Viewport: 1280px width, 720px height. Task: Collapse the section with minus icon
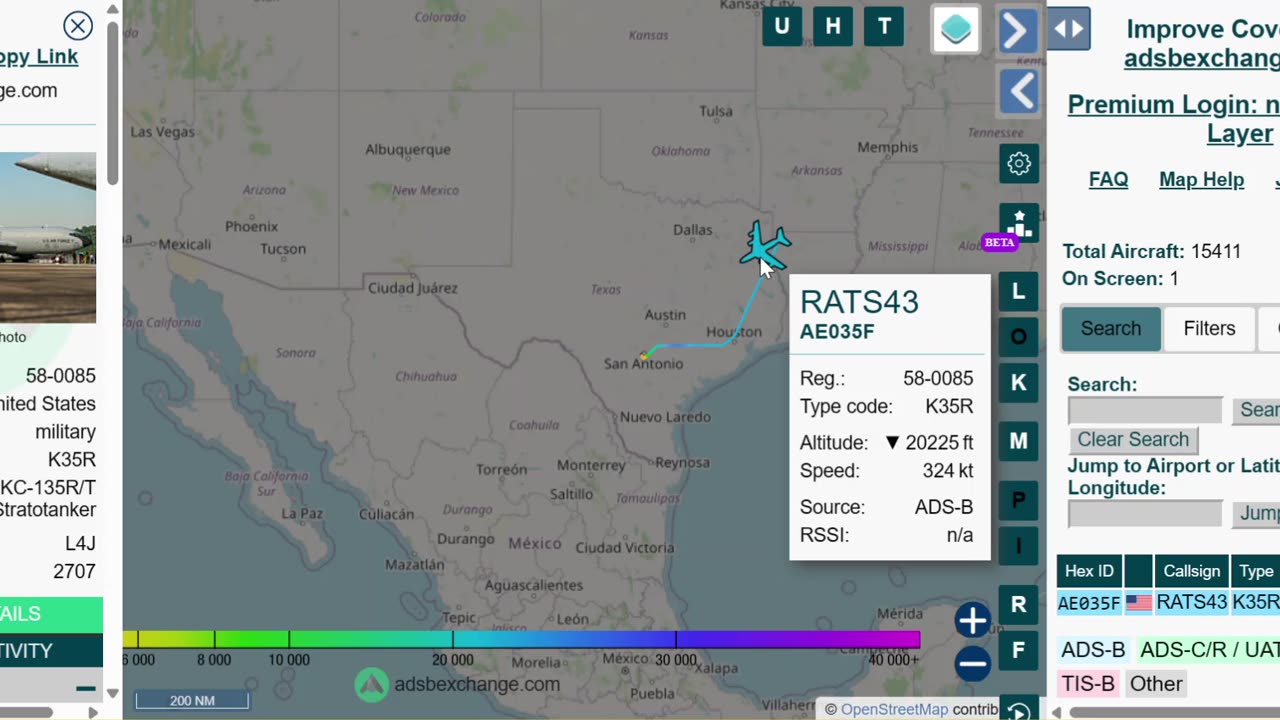tap(86, 688)
